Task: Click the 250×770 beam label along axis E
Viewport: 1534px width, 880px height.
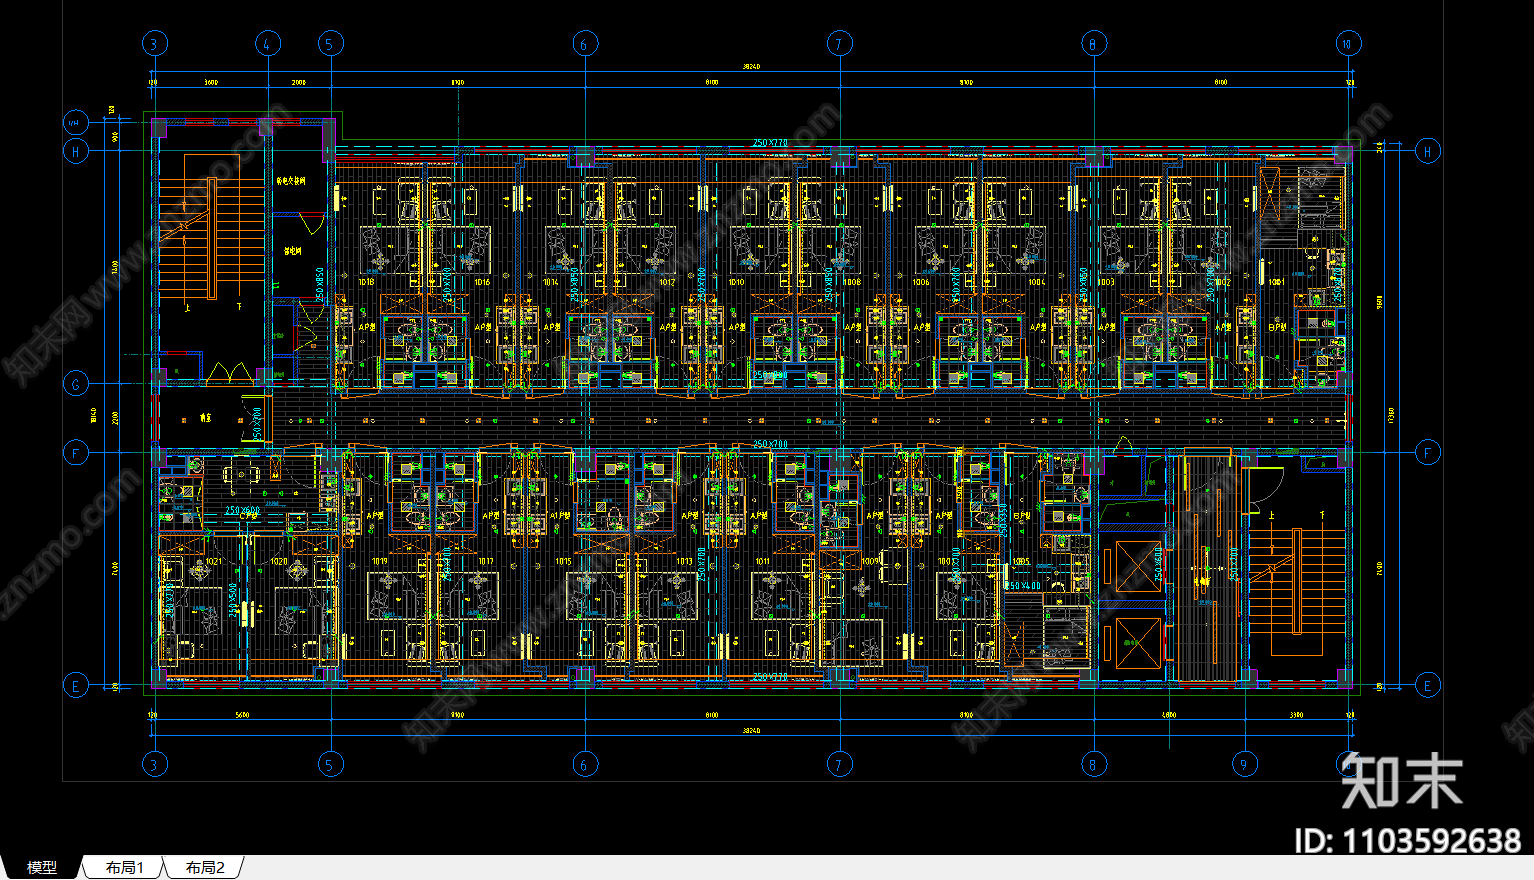Action: pos(770,677)
